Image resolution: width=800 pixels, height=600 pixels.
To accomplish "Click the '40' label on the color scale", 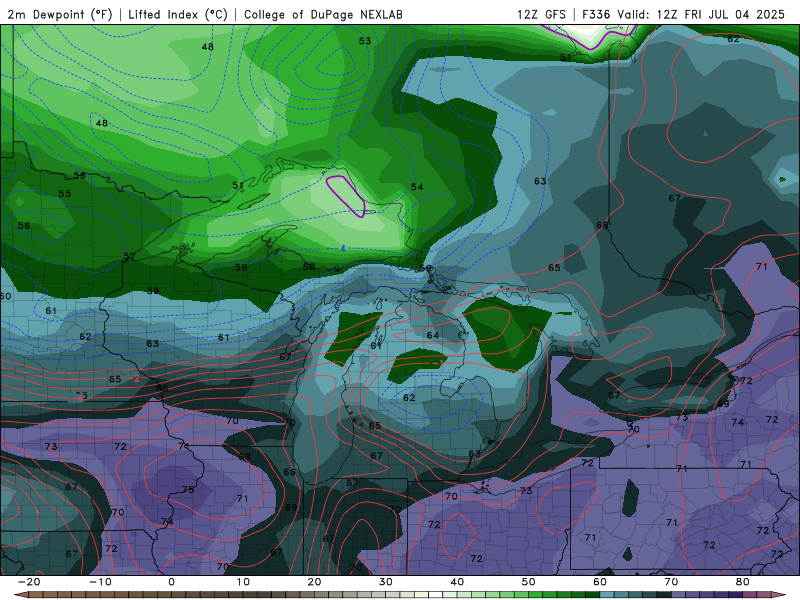I will [457, 582].
